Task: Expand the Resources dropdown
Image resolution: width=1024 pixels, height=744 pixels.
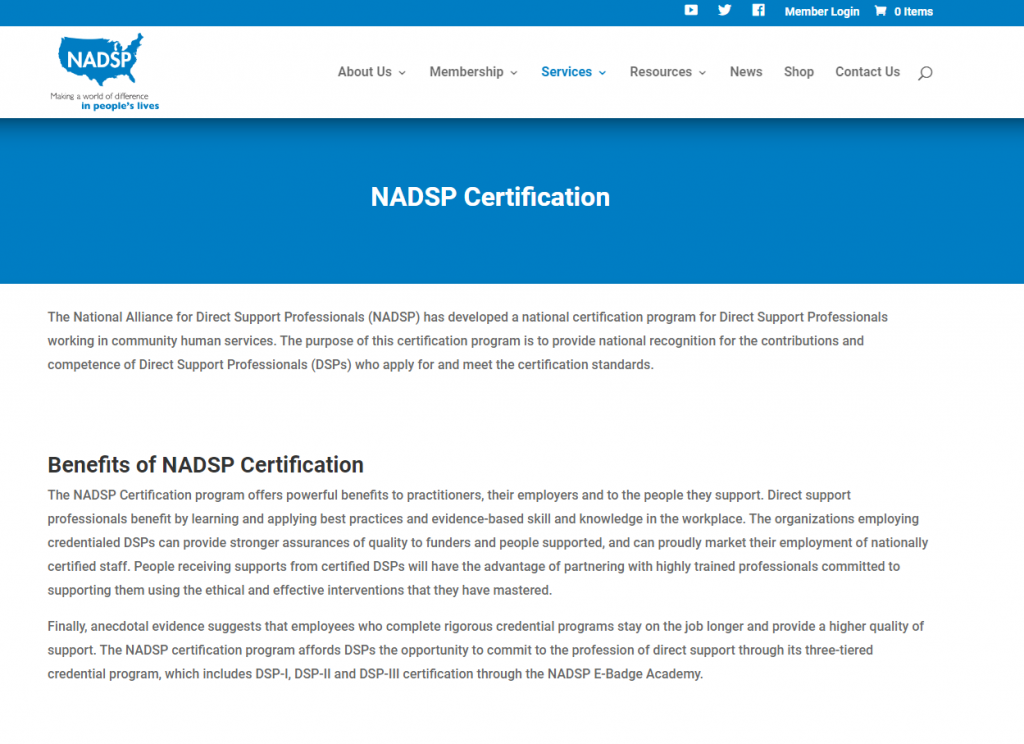Action: [x=704, y=72]
